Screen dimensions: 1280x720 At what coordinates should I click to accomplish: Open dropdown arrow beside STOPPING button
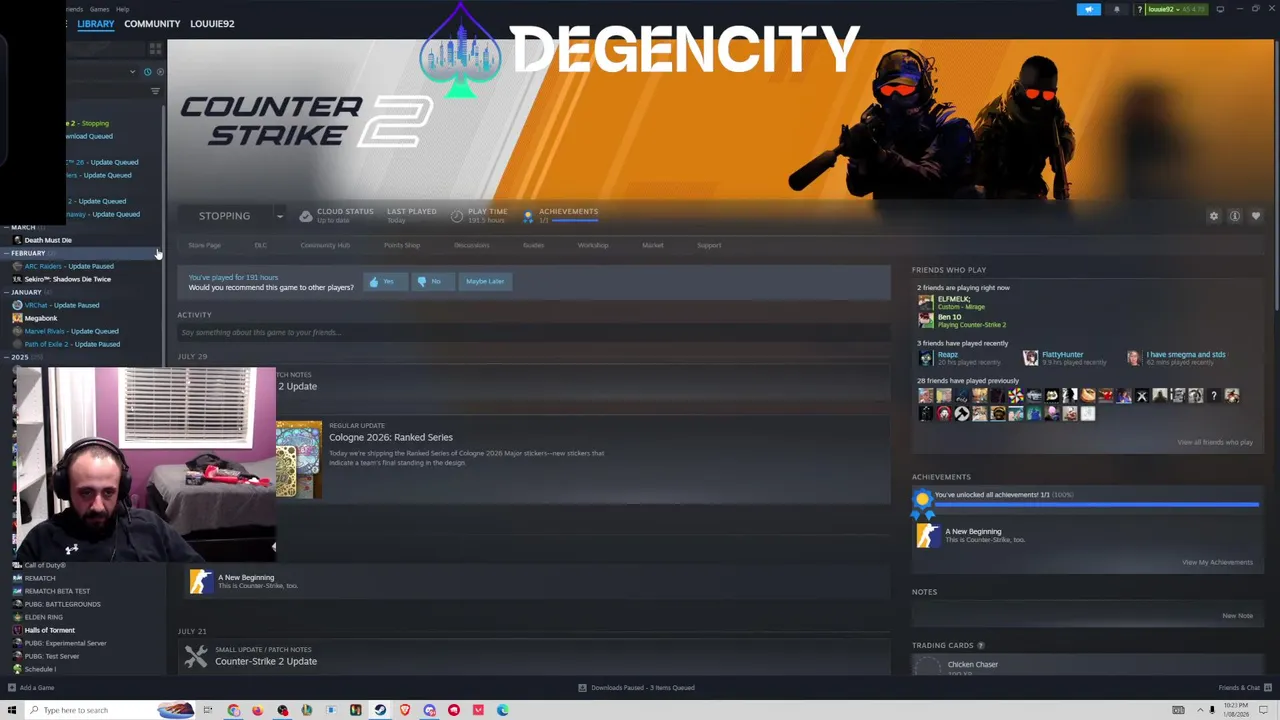pos(280,216)
